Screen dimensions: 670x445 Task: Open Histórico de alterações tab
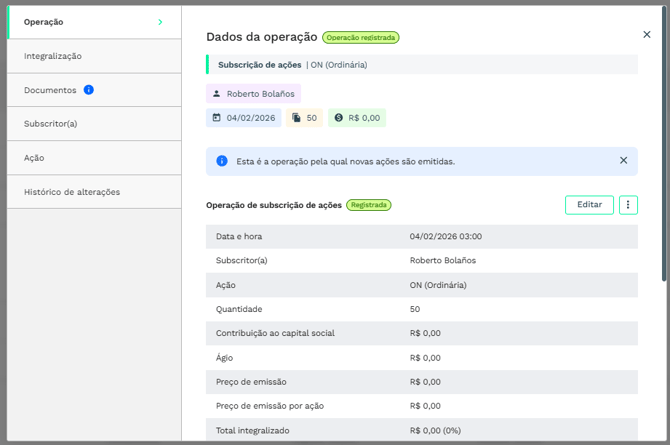point(72,192)
